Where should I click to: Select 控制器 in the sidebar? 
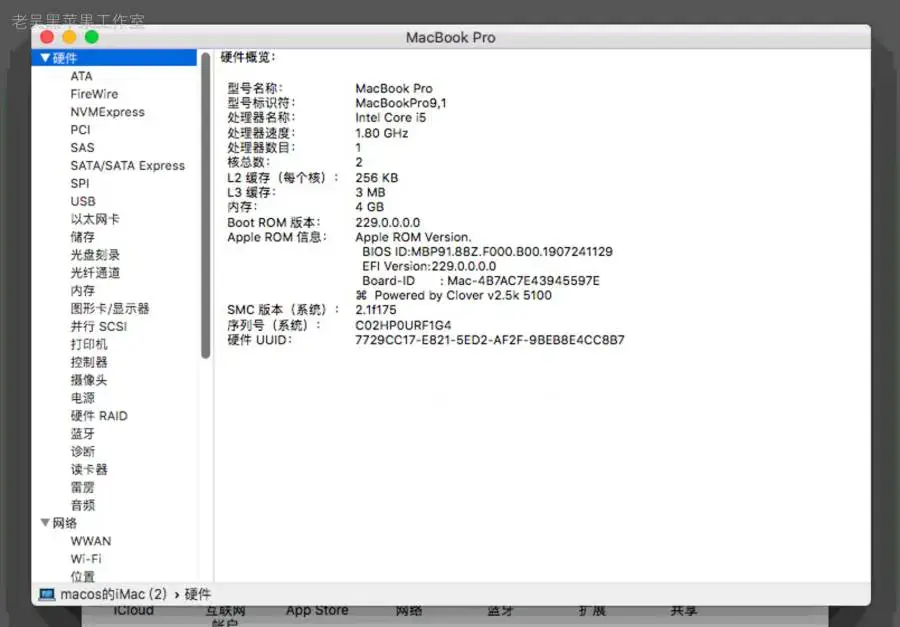point(89,362)
